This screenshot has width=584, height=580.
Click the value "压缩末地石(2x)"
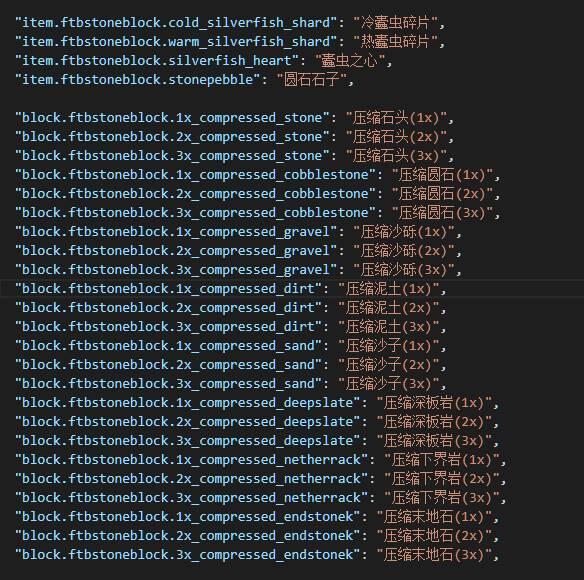point(434,536)
